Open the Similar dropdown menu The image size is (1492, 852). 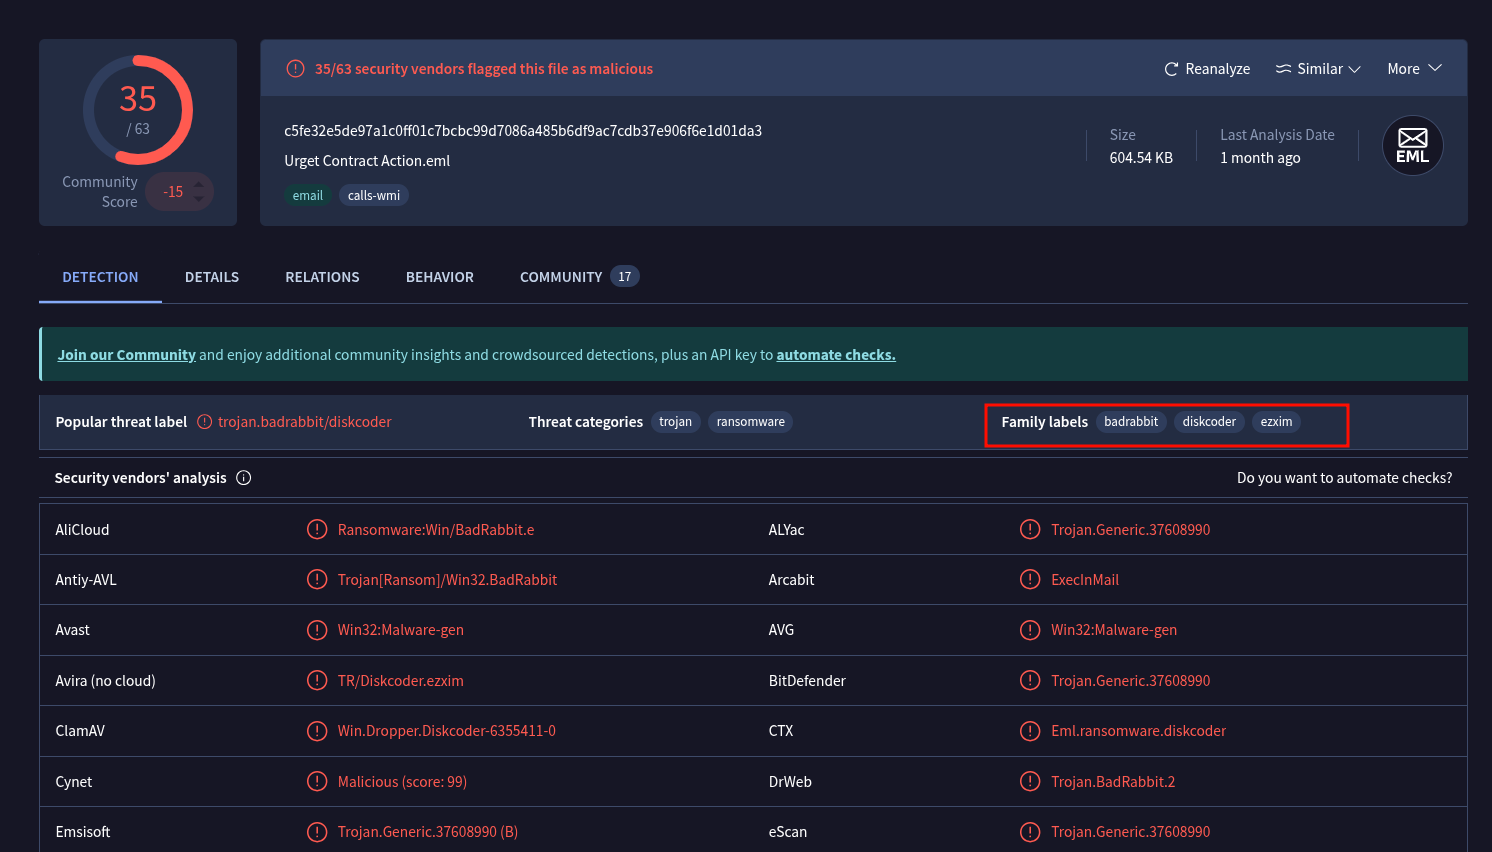tap(1318, 69)
